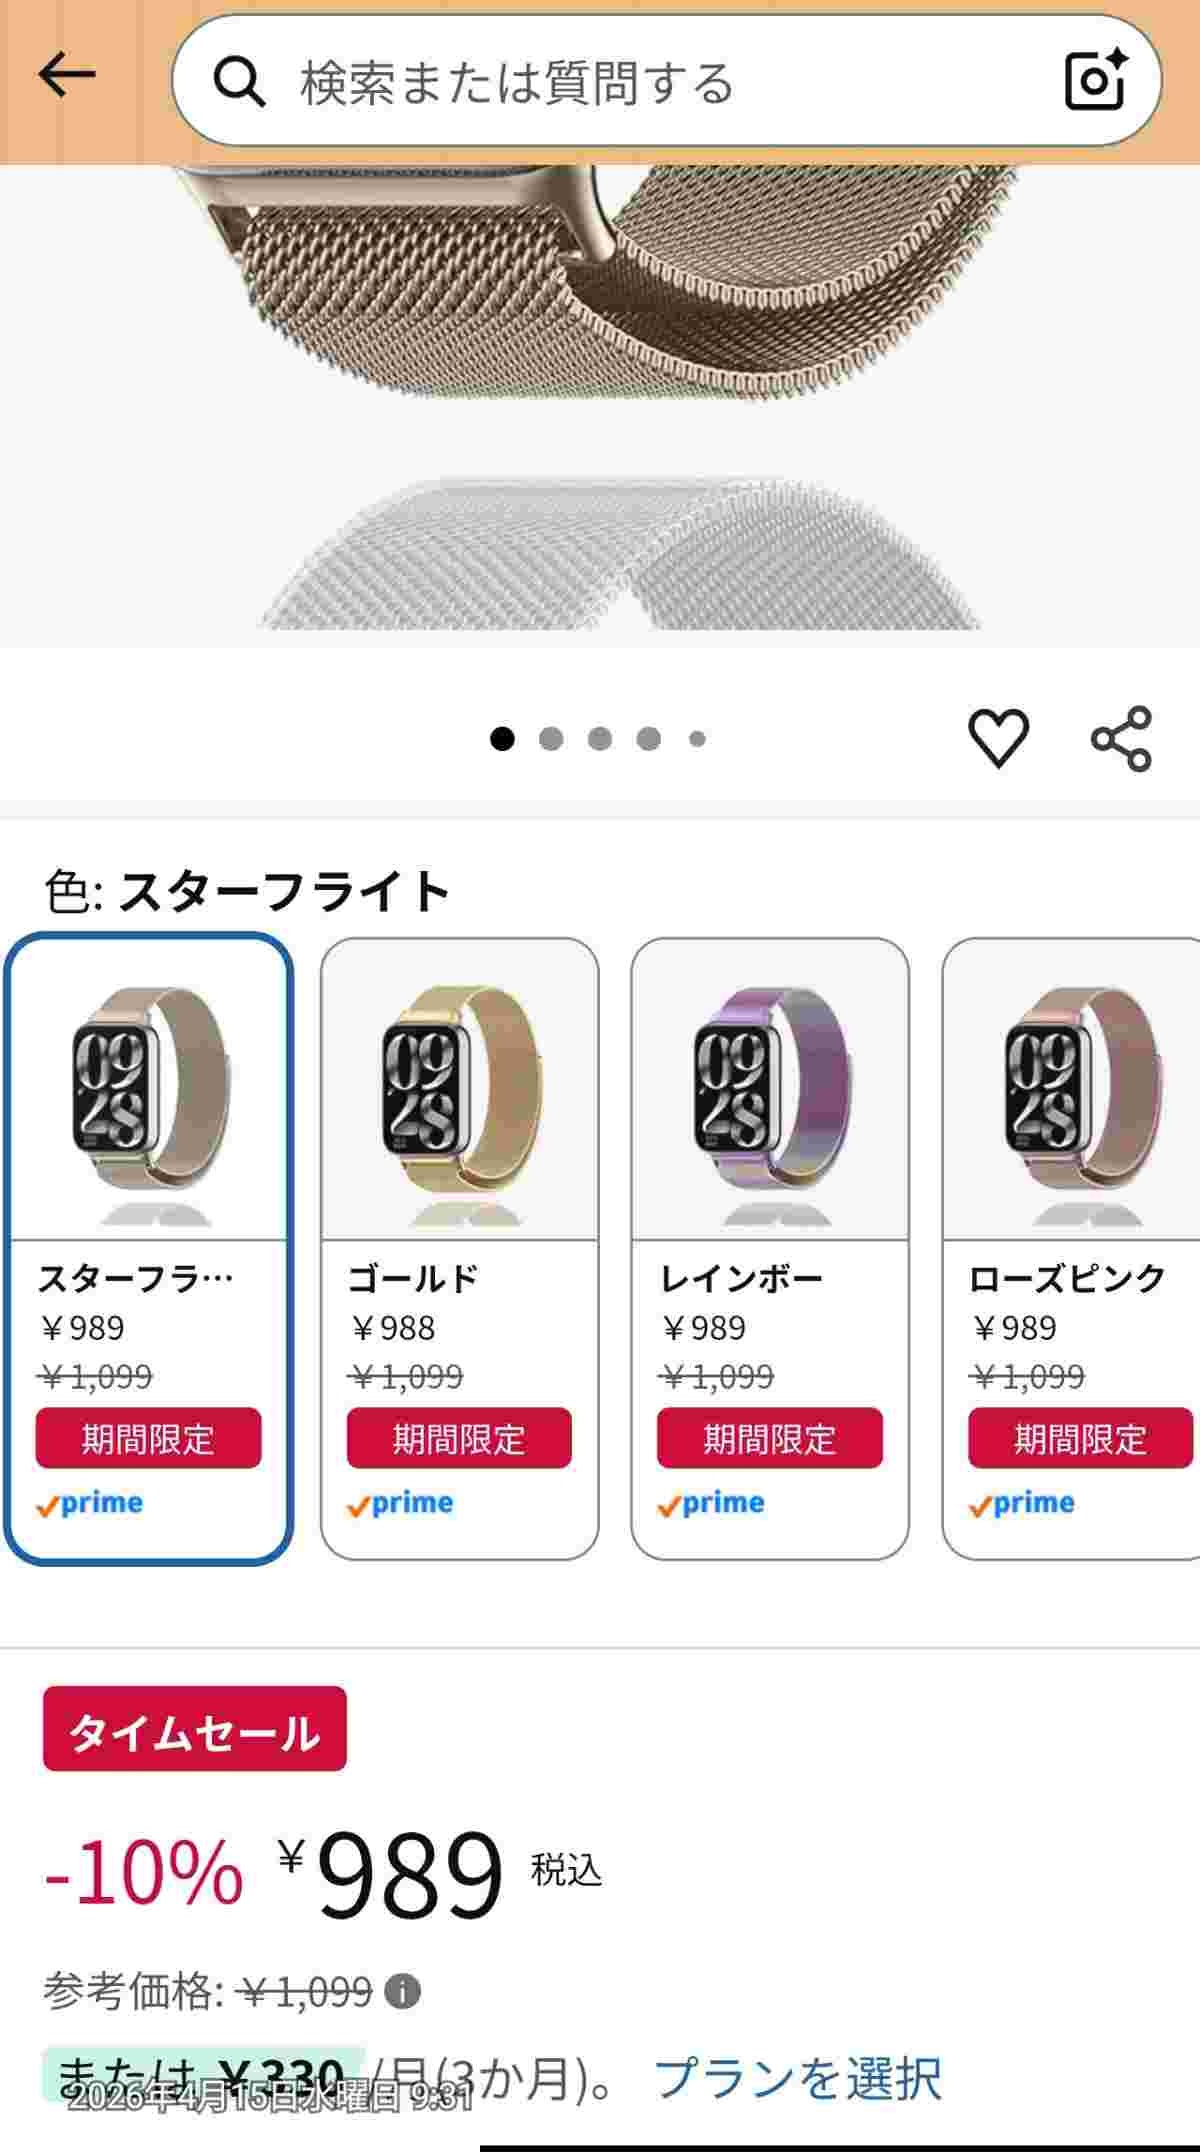Screen dimensions: 1200x2152
Task: Tap the main product watch band image
Action: [600, 400]
